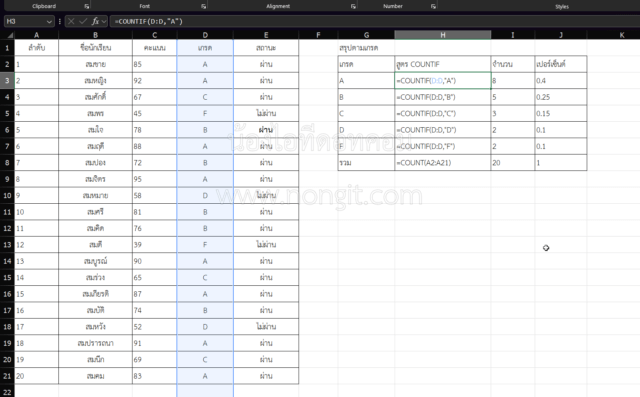Click the สรุปตามเกรด title cell

click(366, 48)
